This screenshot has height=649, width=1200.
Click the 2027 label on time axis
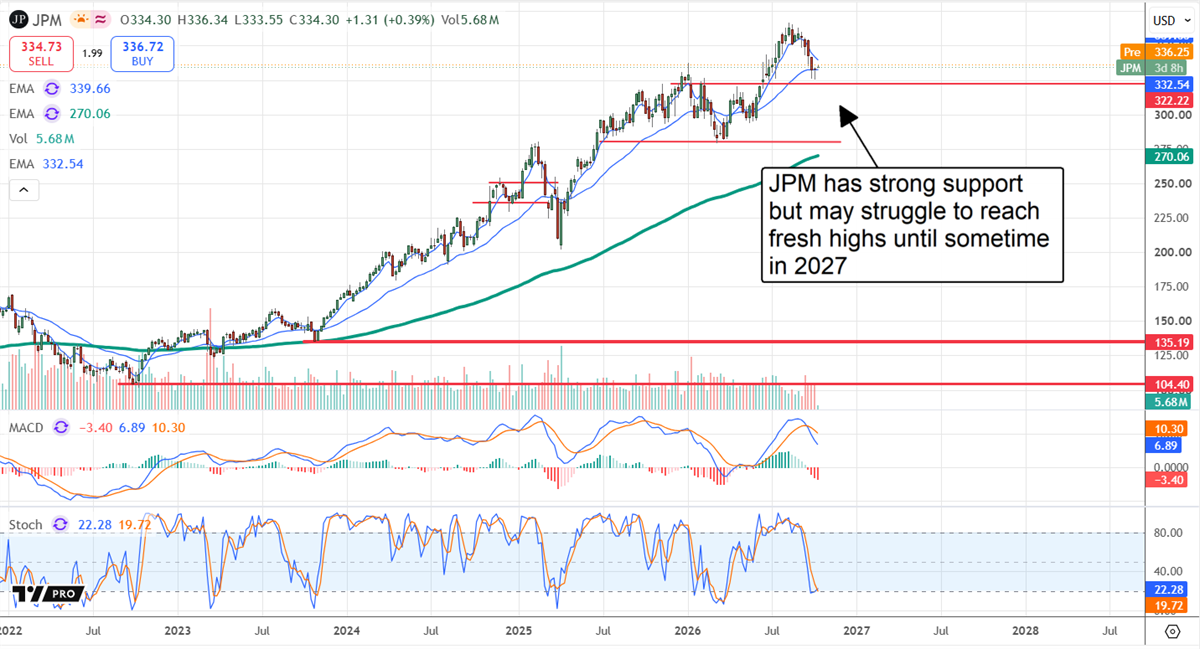pyautogui.click(x=857, y=631)
